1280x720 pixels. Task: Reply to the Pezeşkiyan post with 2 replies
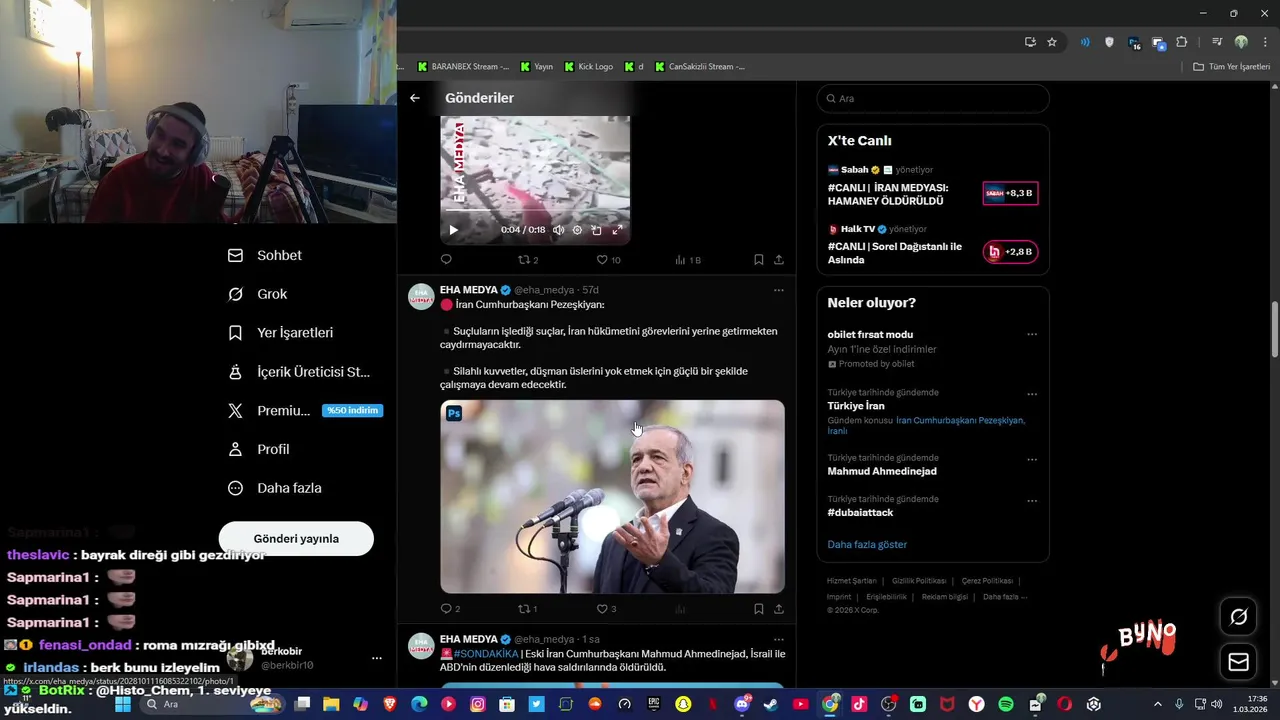pyautogui.click(x=450, y=609)
